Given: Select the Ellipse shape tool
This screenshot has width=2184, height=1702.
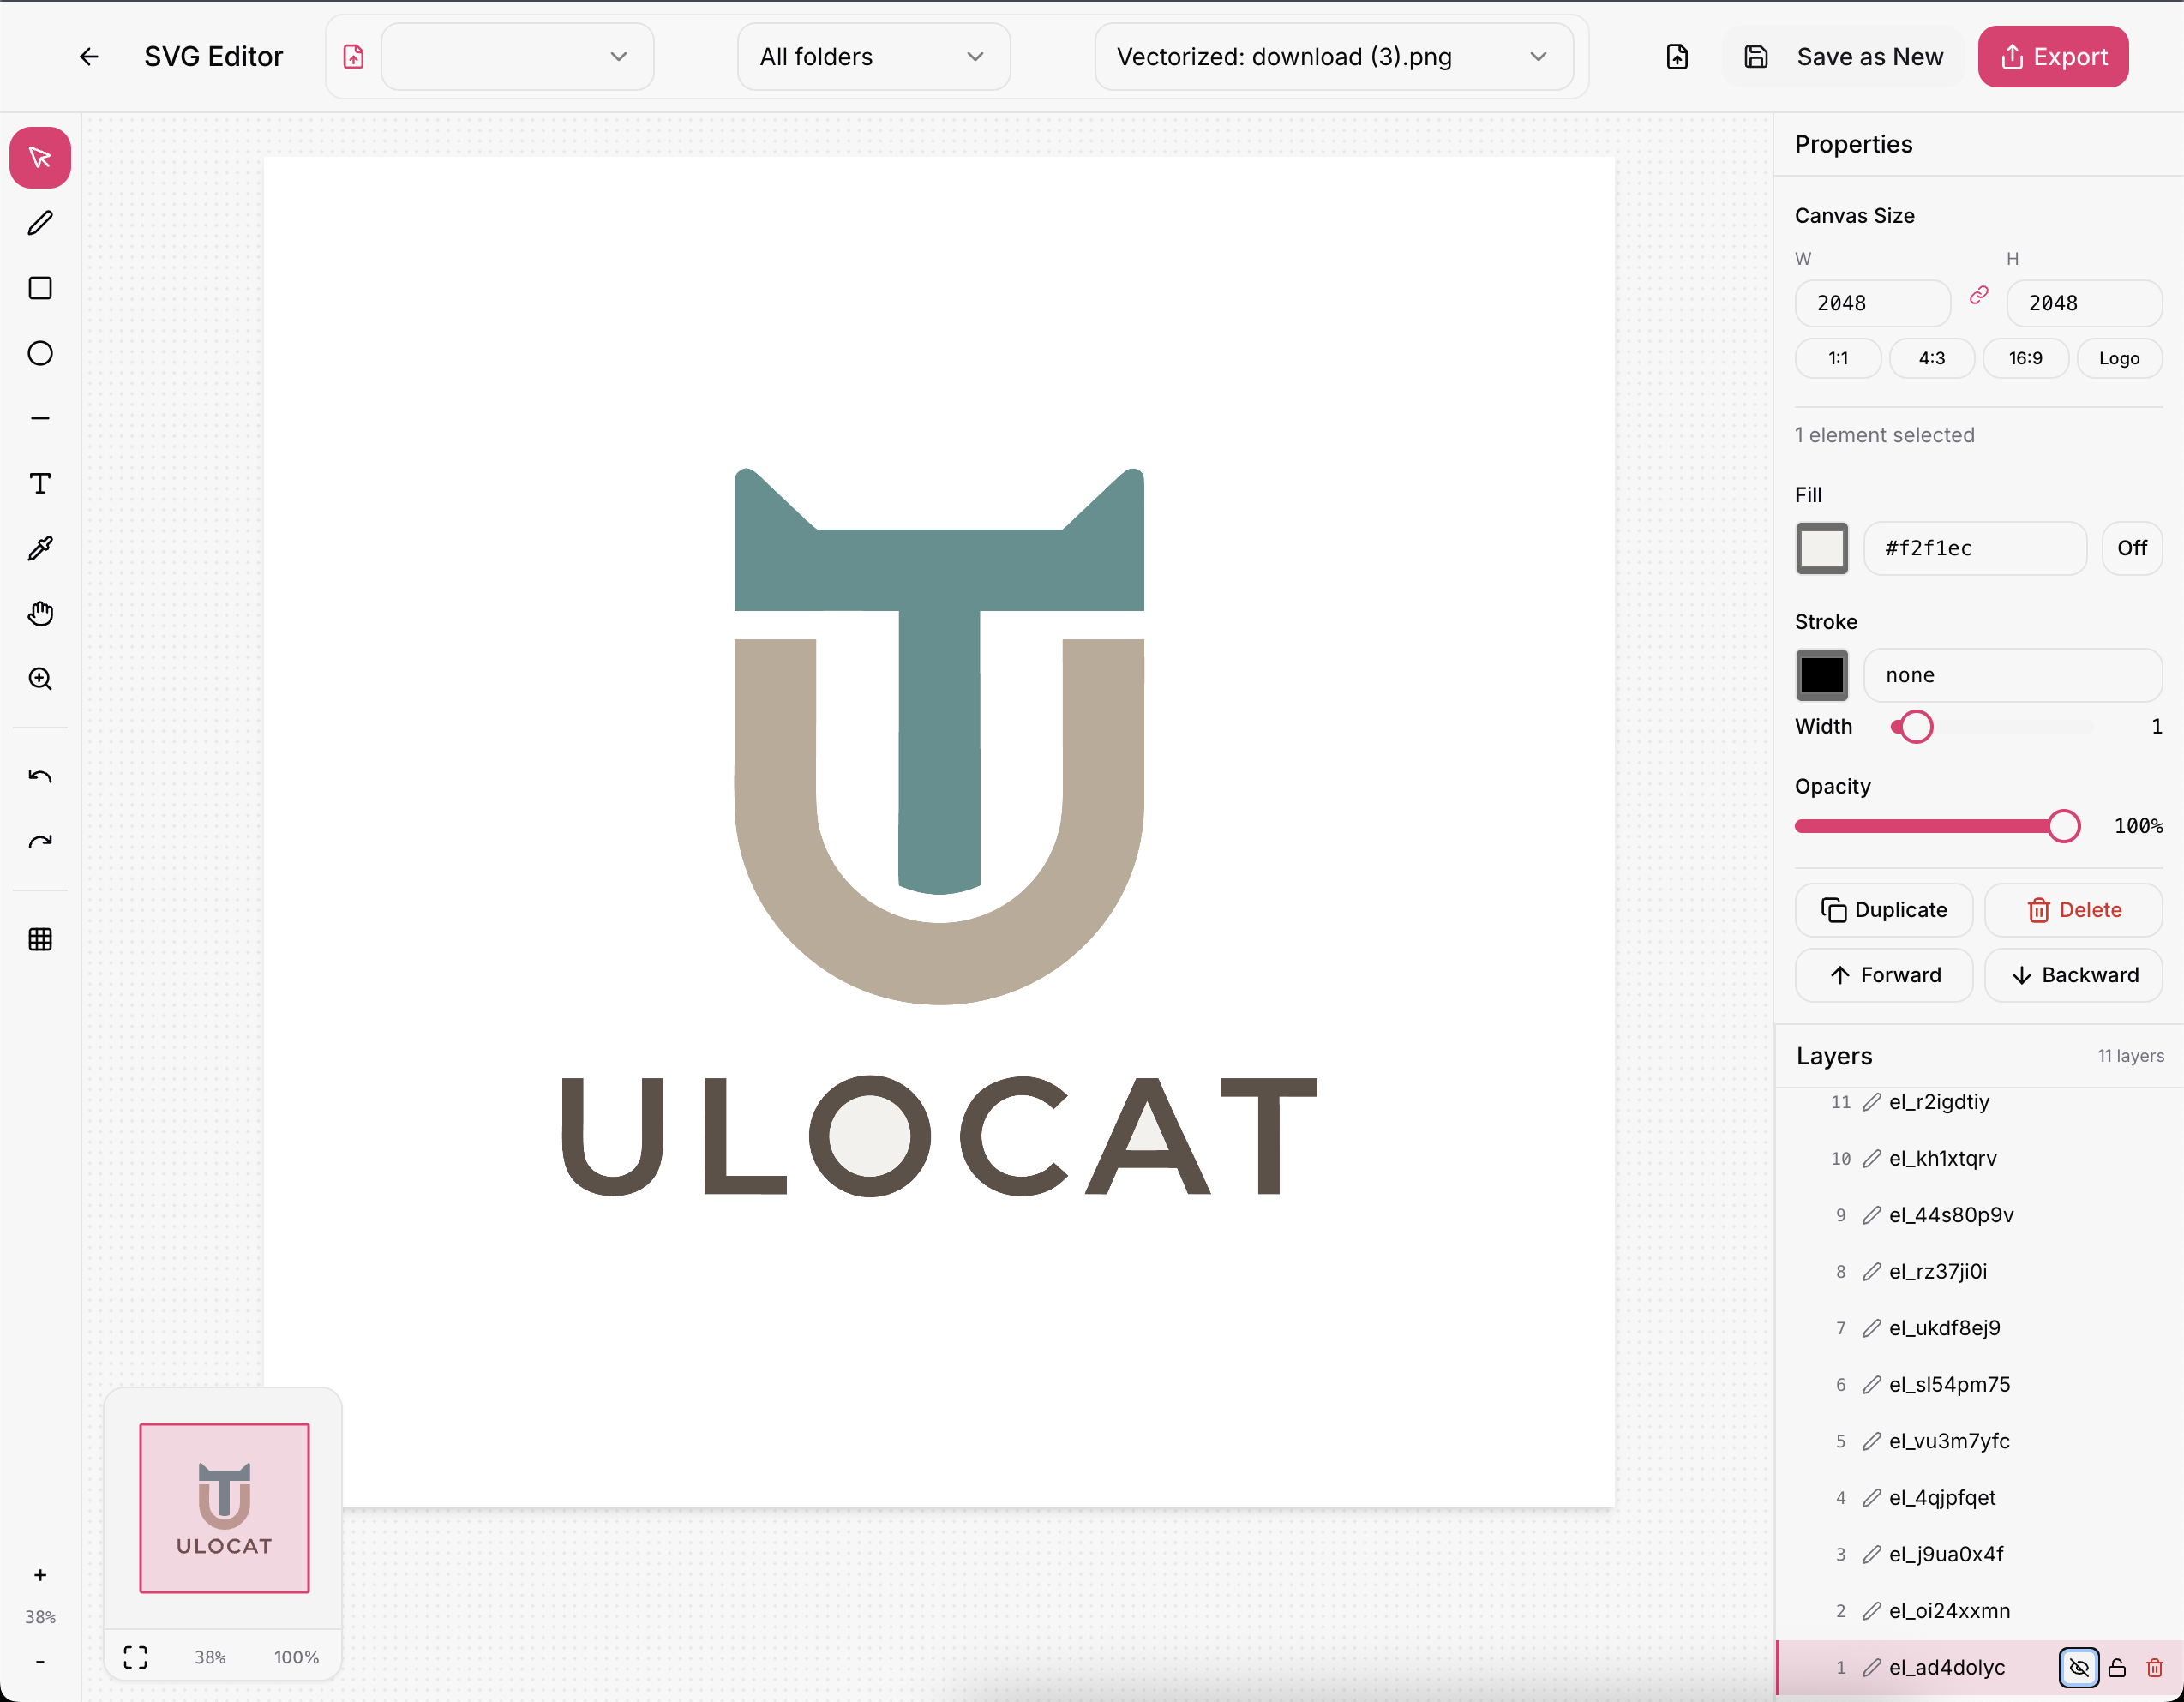Looking at the screenshot, I should tap(40, 352).
